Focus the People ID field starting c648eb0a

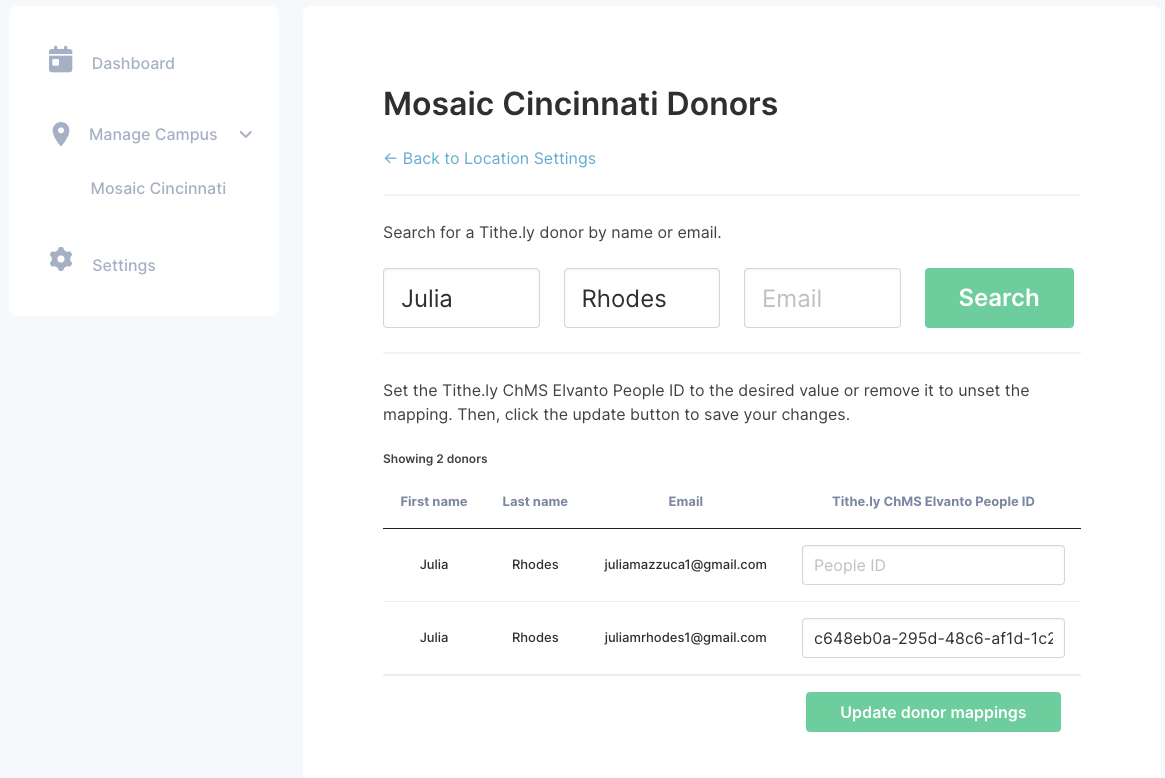click(x=933, y=638)
